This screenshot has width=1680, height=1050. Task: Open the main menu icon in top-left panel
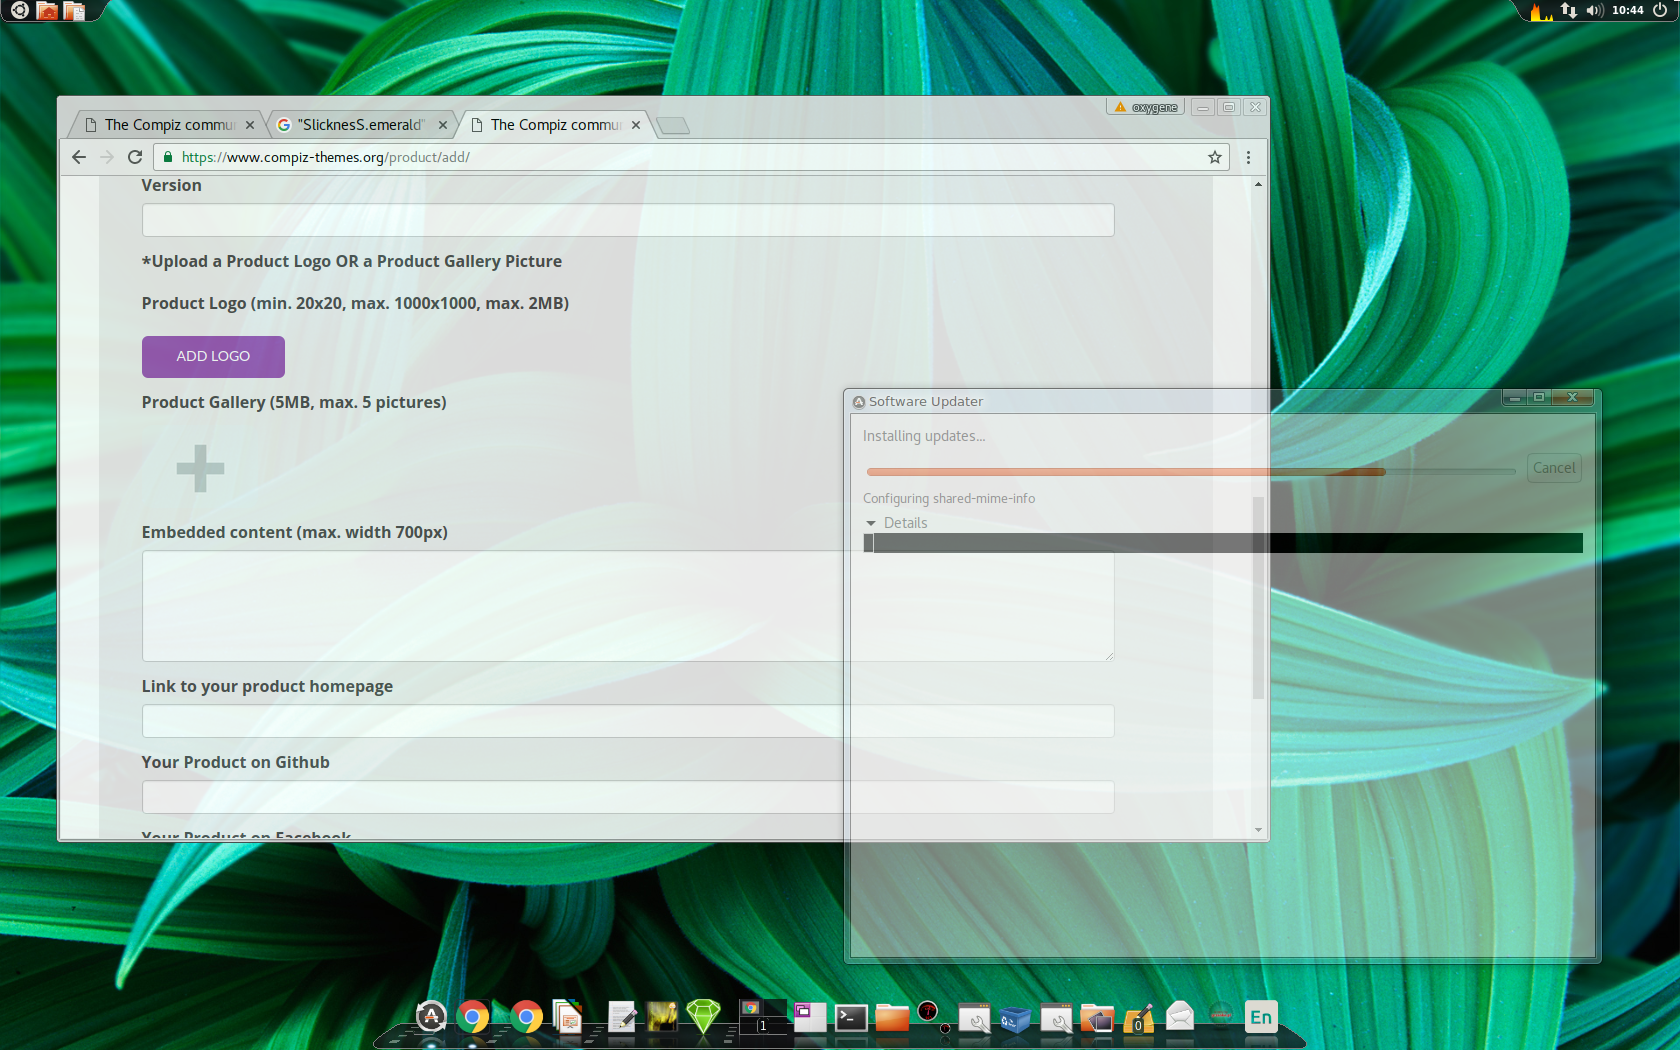(19, 10)
